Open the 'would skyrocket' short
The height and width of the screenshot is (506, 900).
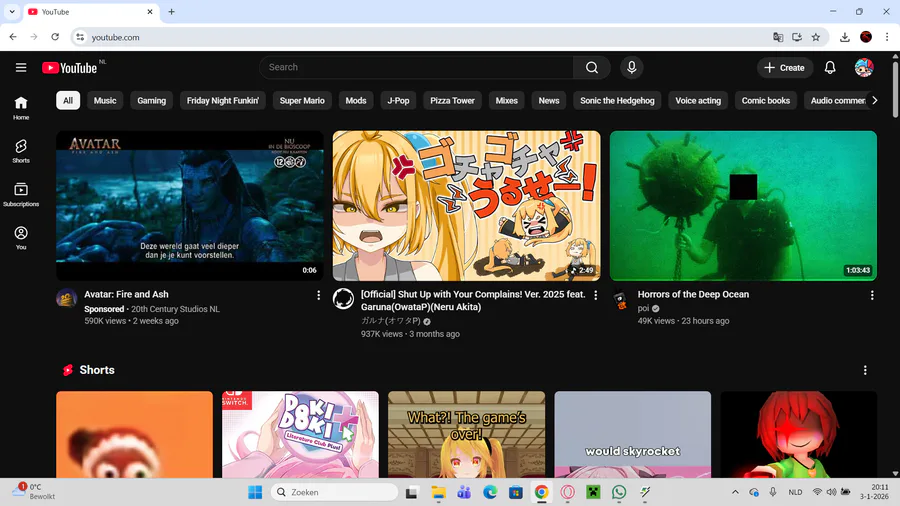pyautogui.click(x=633, y=434)
